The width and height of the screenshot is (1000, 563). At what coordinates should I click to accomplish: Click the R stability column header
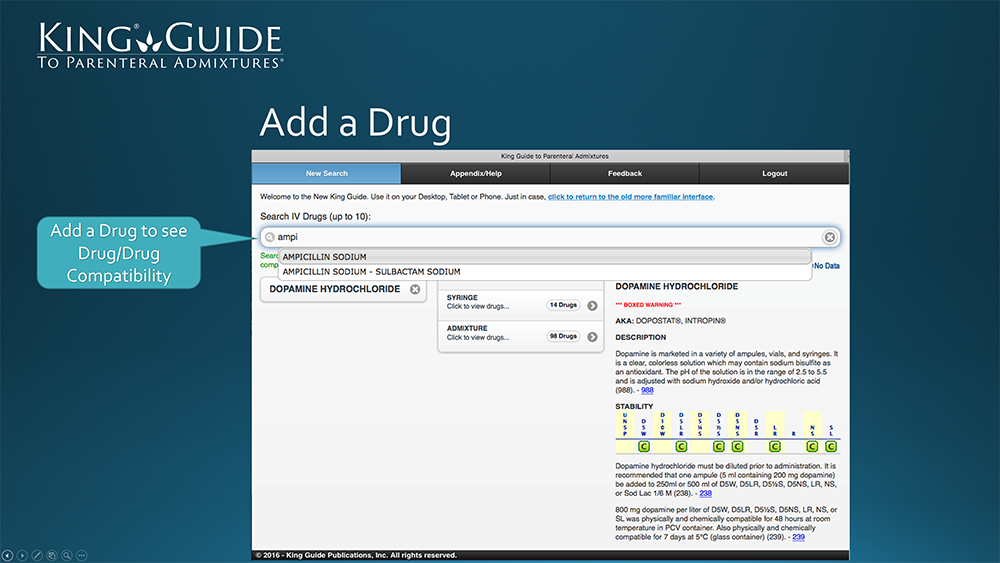click(793, 434)
